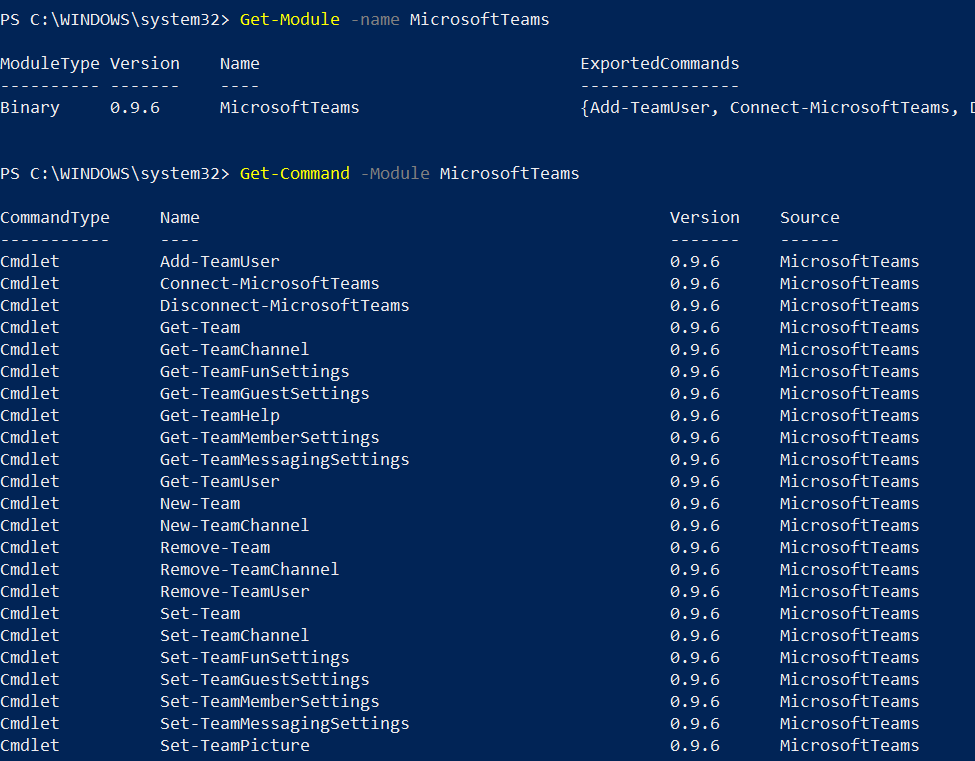Click Cmdlet type in the Set-TeamPicture row
This screenshot has width=975, height=761.
(x=30, y=745)
